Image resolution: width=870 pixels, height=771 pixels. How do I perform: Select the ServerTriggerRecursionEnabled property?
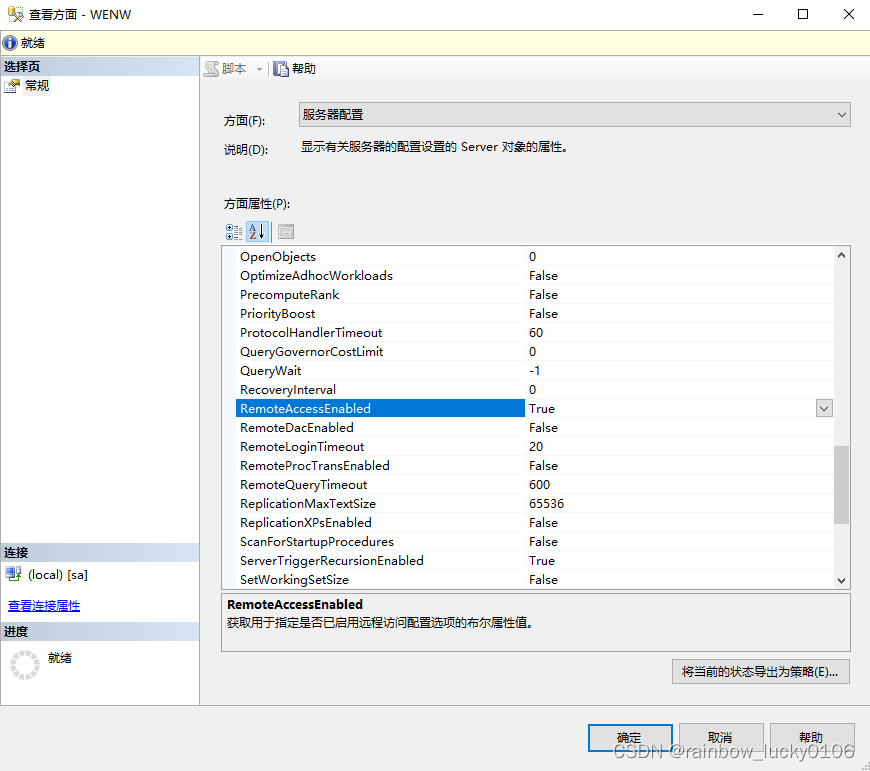click(535, 561)
